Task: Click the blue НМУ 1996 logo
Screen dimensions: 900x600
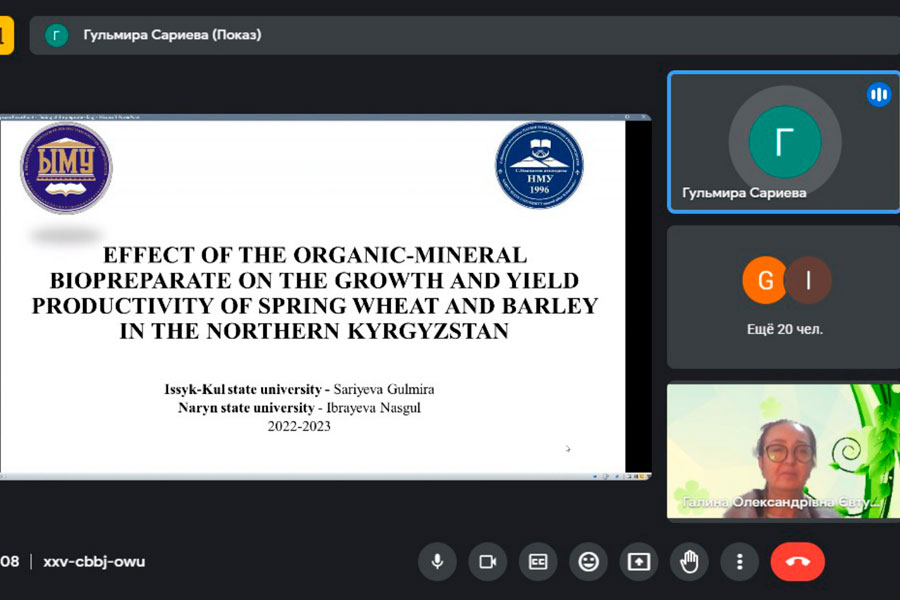Action: pos(539,165)
